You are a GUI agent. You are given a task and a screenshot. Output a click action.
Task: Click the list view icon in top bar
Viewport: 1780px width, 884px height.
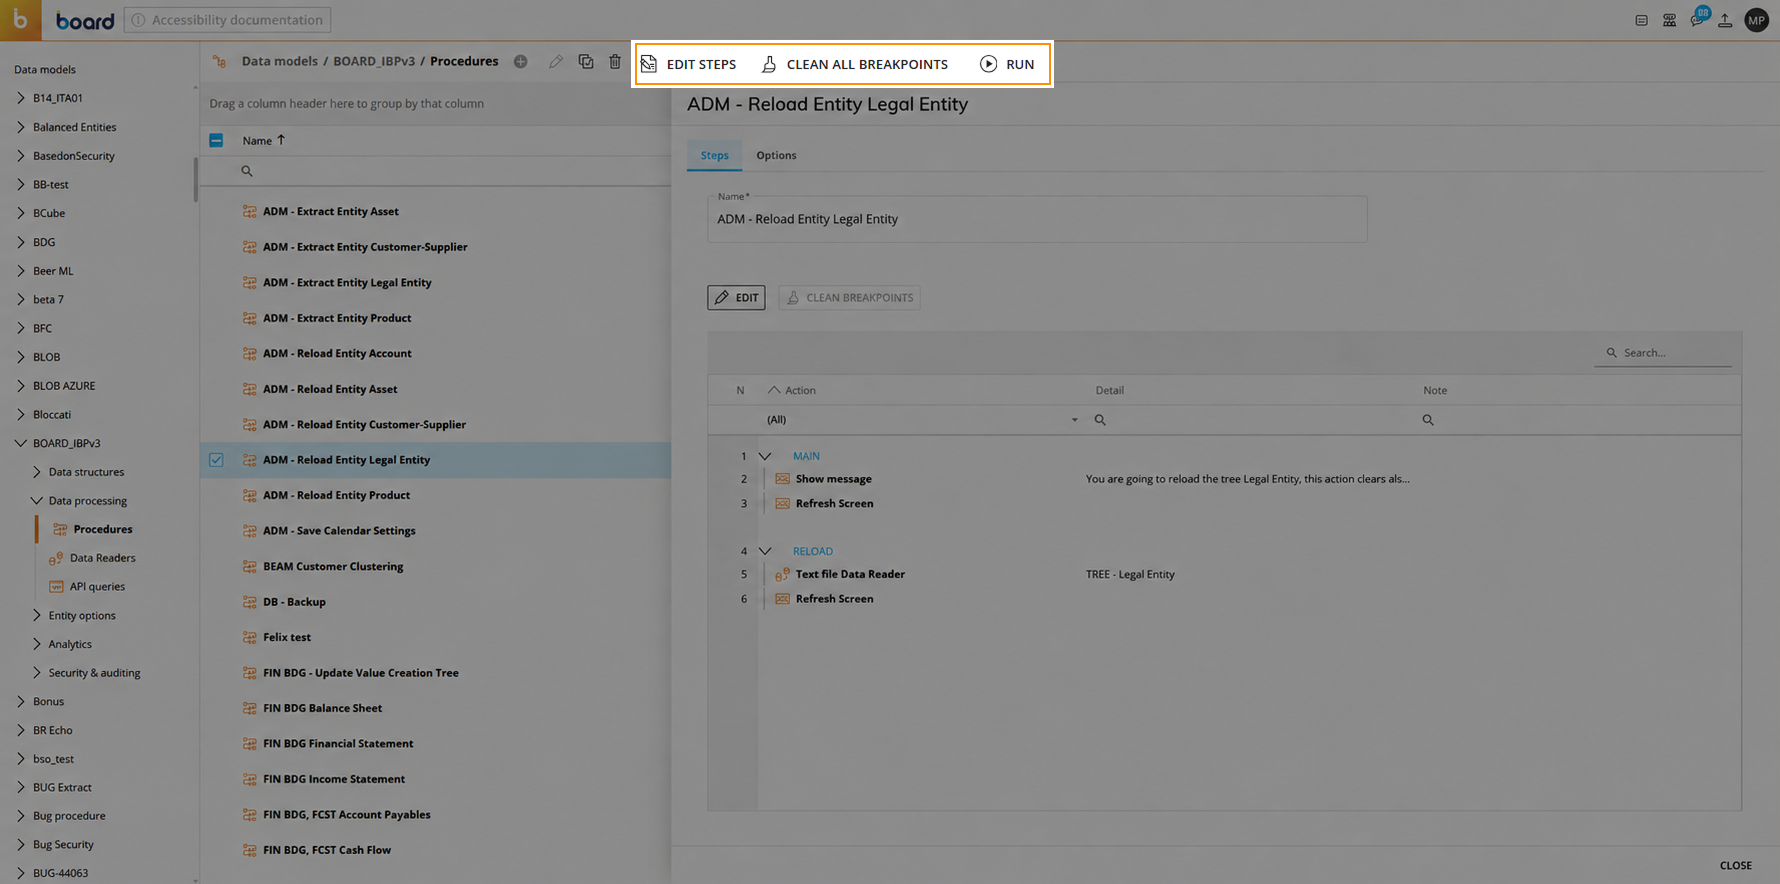coord(1641,20)
